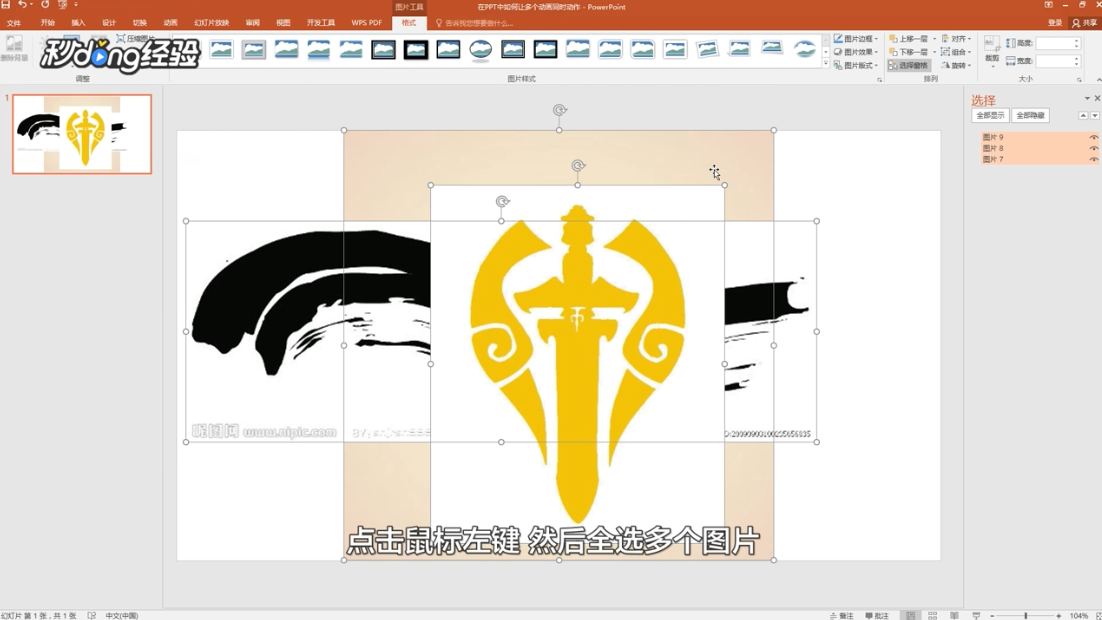Click the 宽度 width input field
The width and height of the screenshot is (1102, 620).
point(1058,62)
